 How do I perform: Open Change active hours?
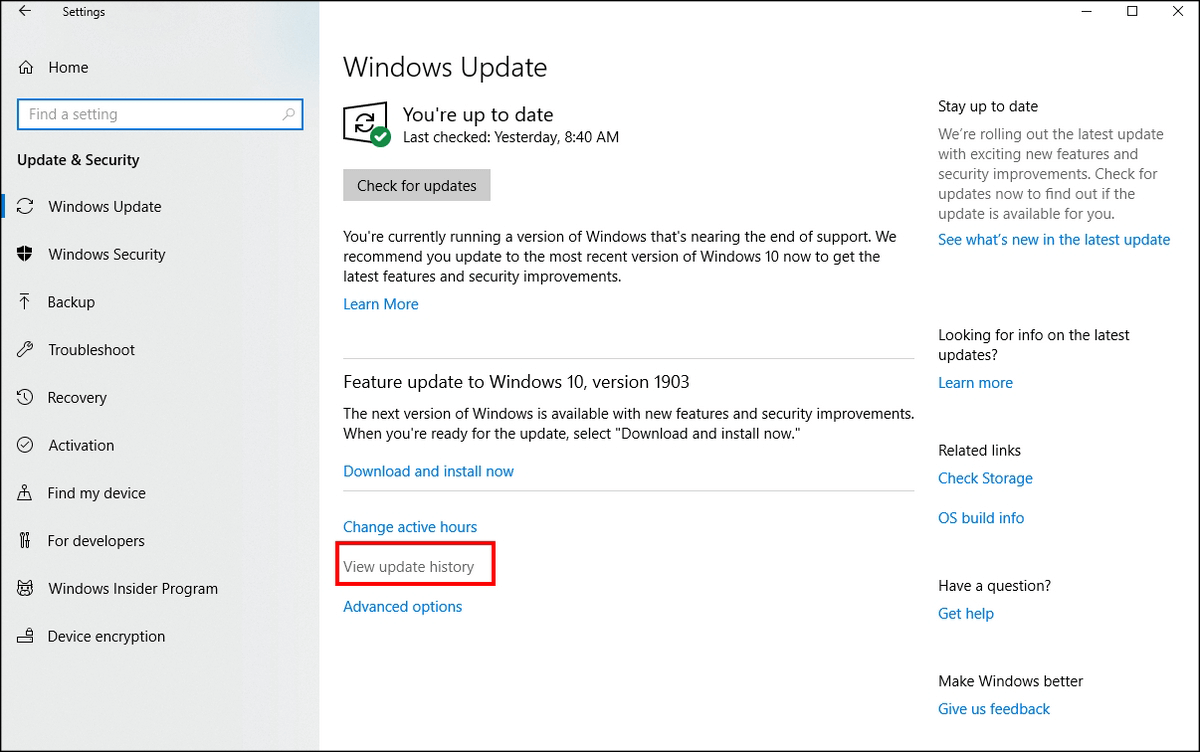tap(410, 527)
